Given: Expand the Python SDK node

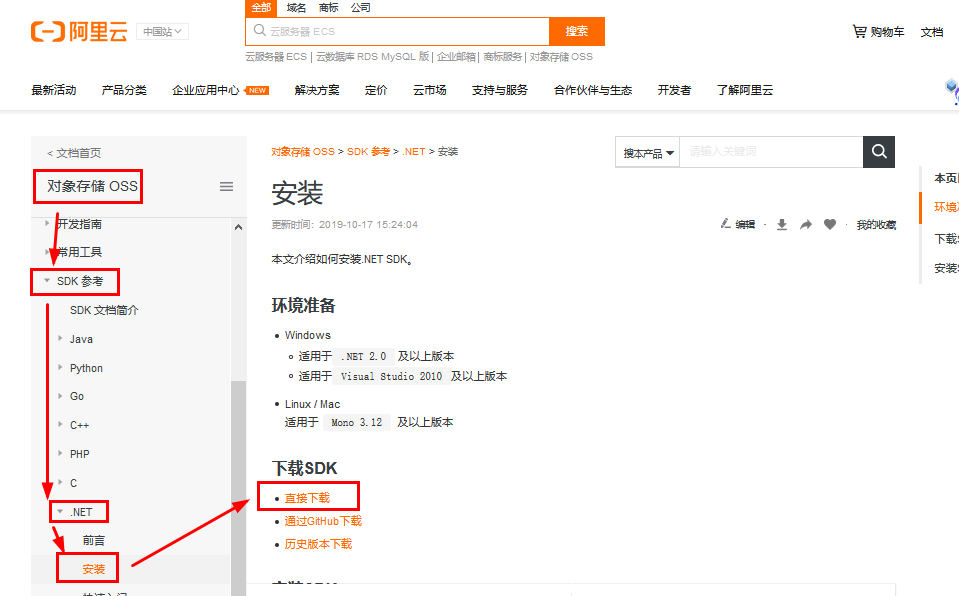Looking at the screenshot, I should coord(60,367).
